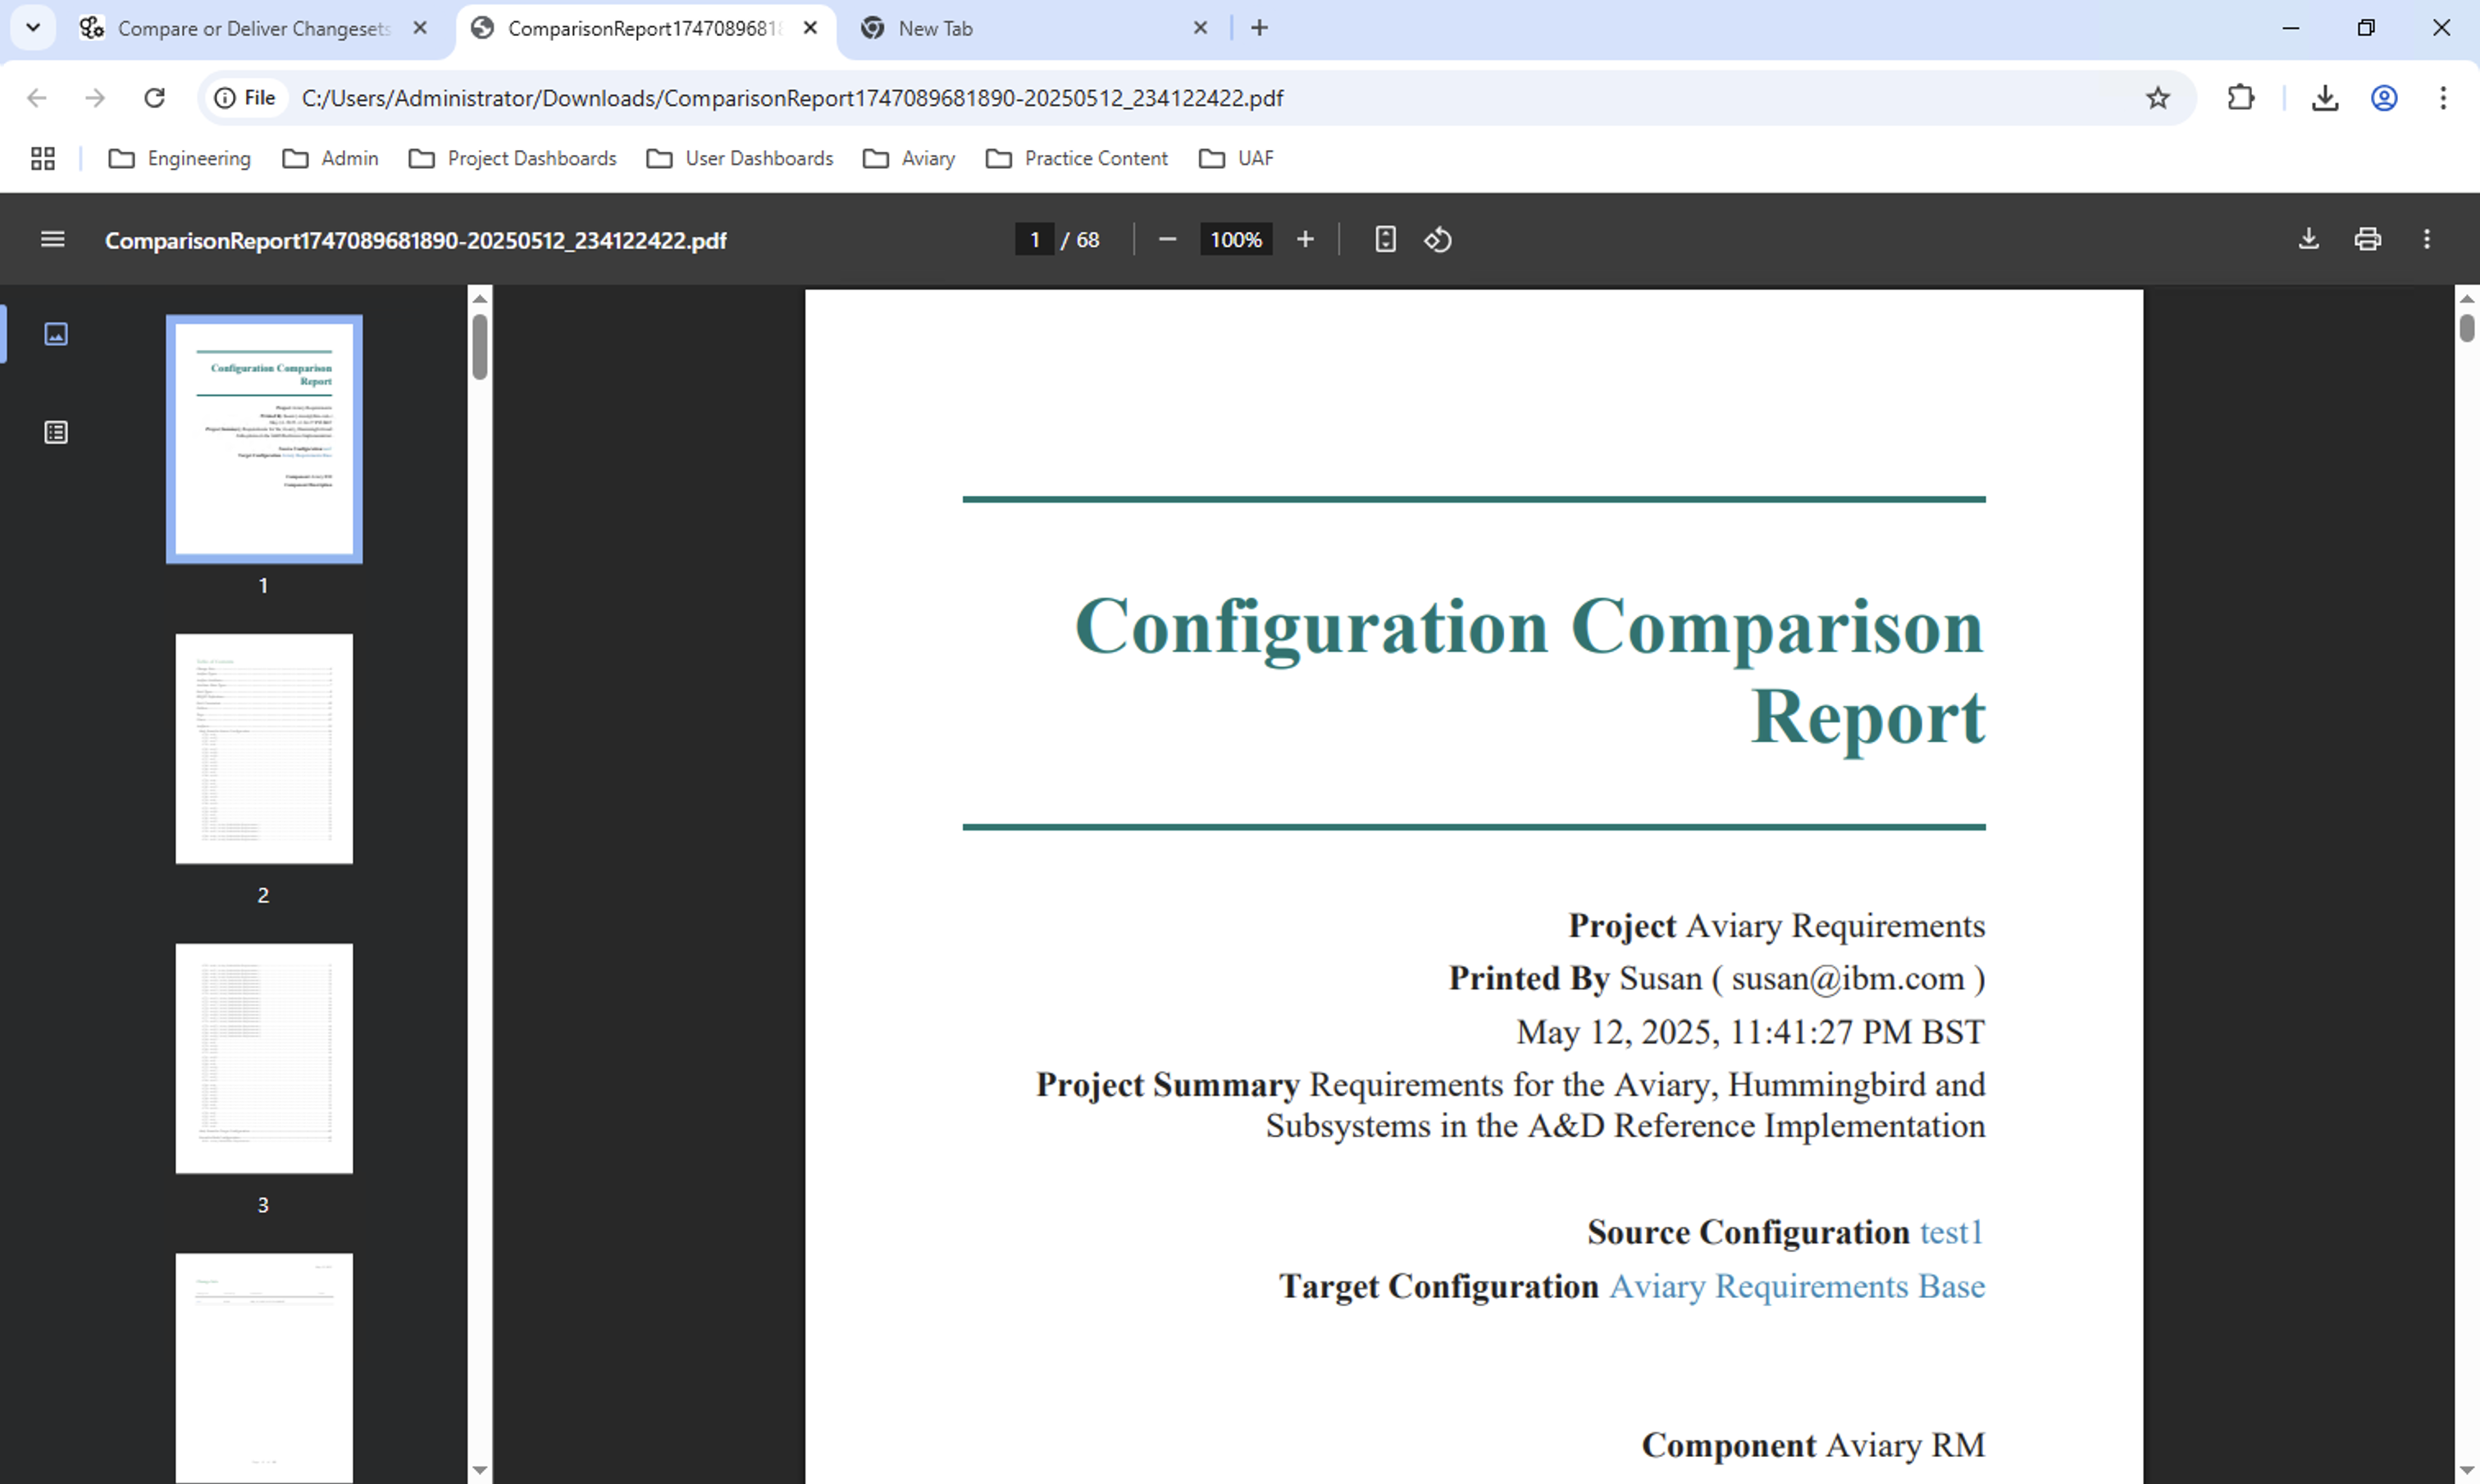This screenshot has width=2480, height=1484.
Task: Print the PDF document
Action: tap(2368, 239)
